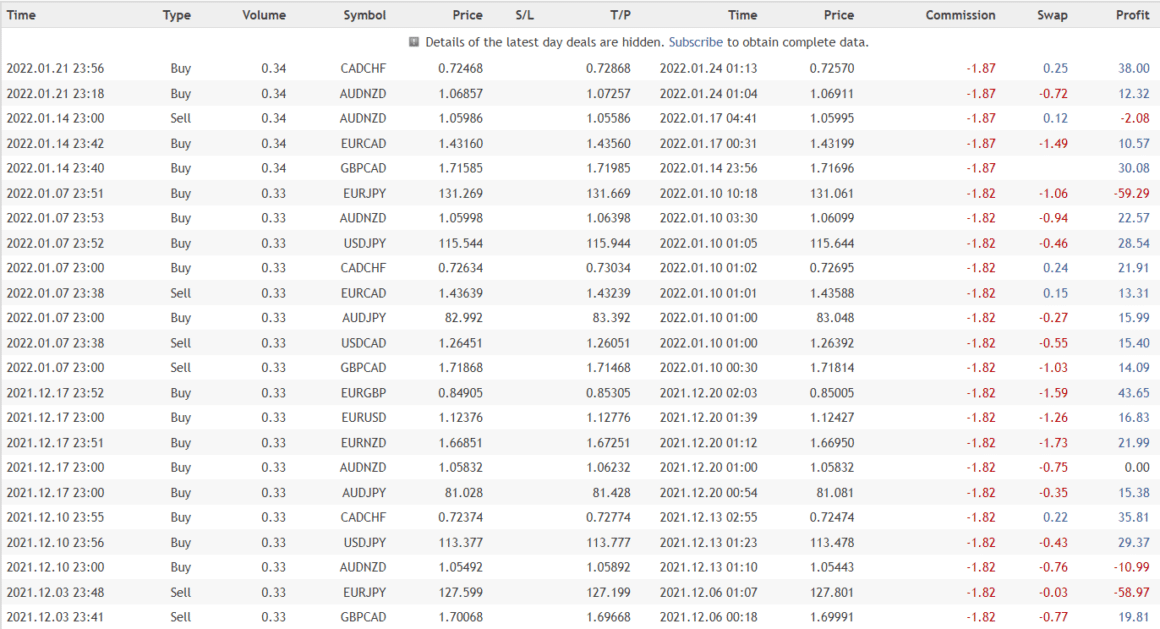This screenshot has height=629, width=1160.
Task: Sort by the Swap column header
Action: [1052, 15]
